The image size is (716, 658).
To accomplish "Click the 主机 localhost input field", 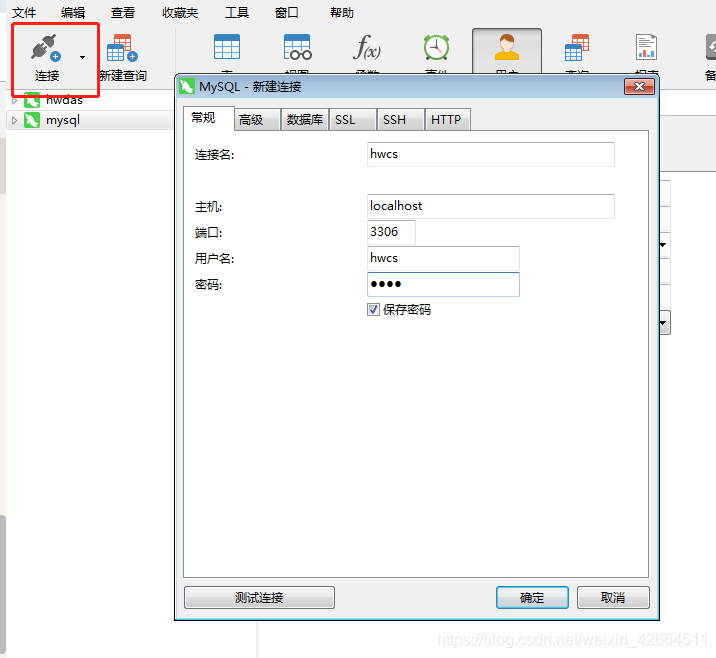I will 490,206.
